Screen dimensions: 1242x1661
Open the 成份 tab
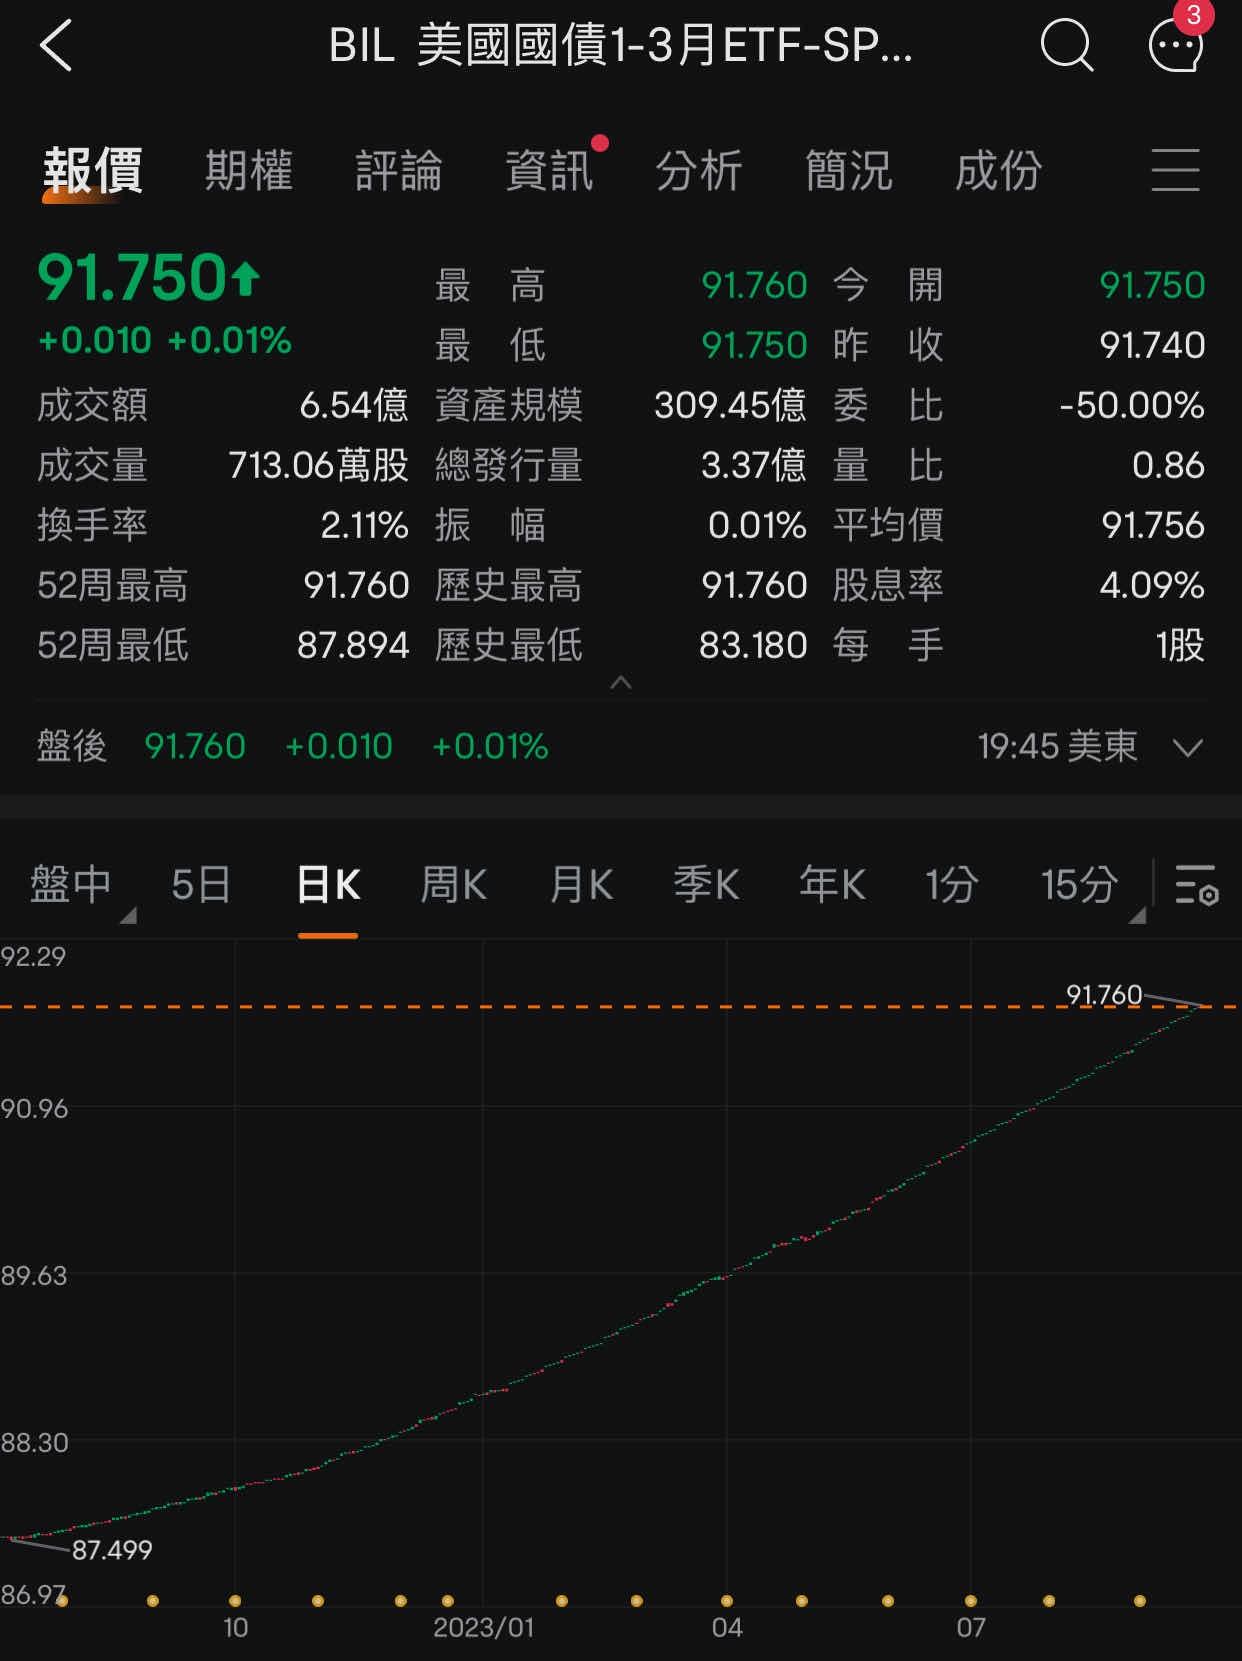999,170
